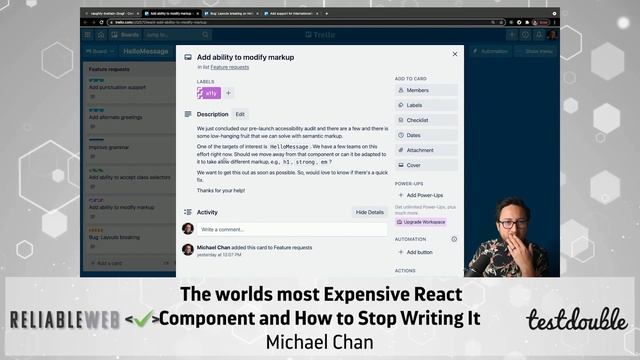Open the Improve grammar card

[x=130, y=149]
